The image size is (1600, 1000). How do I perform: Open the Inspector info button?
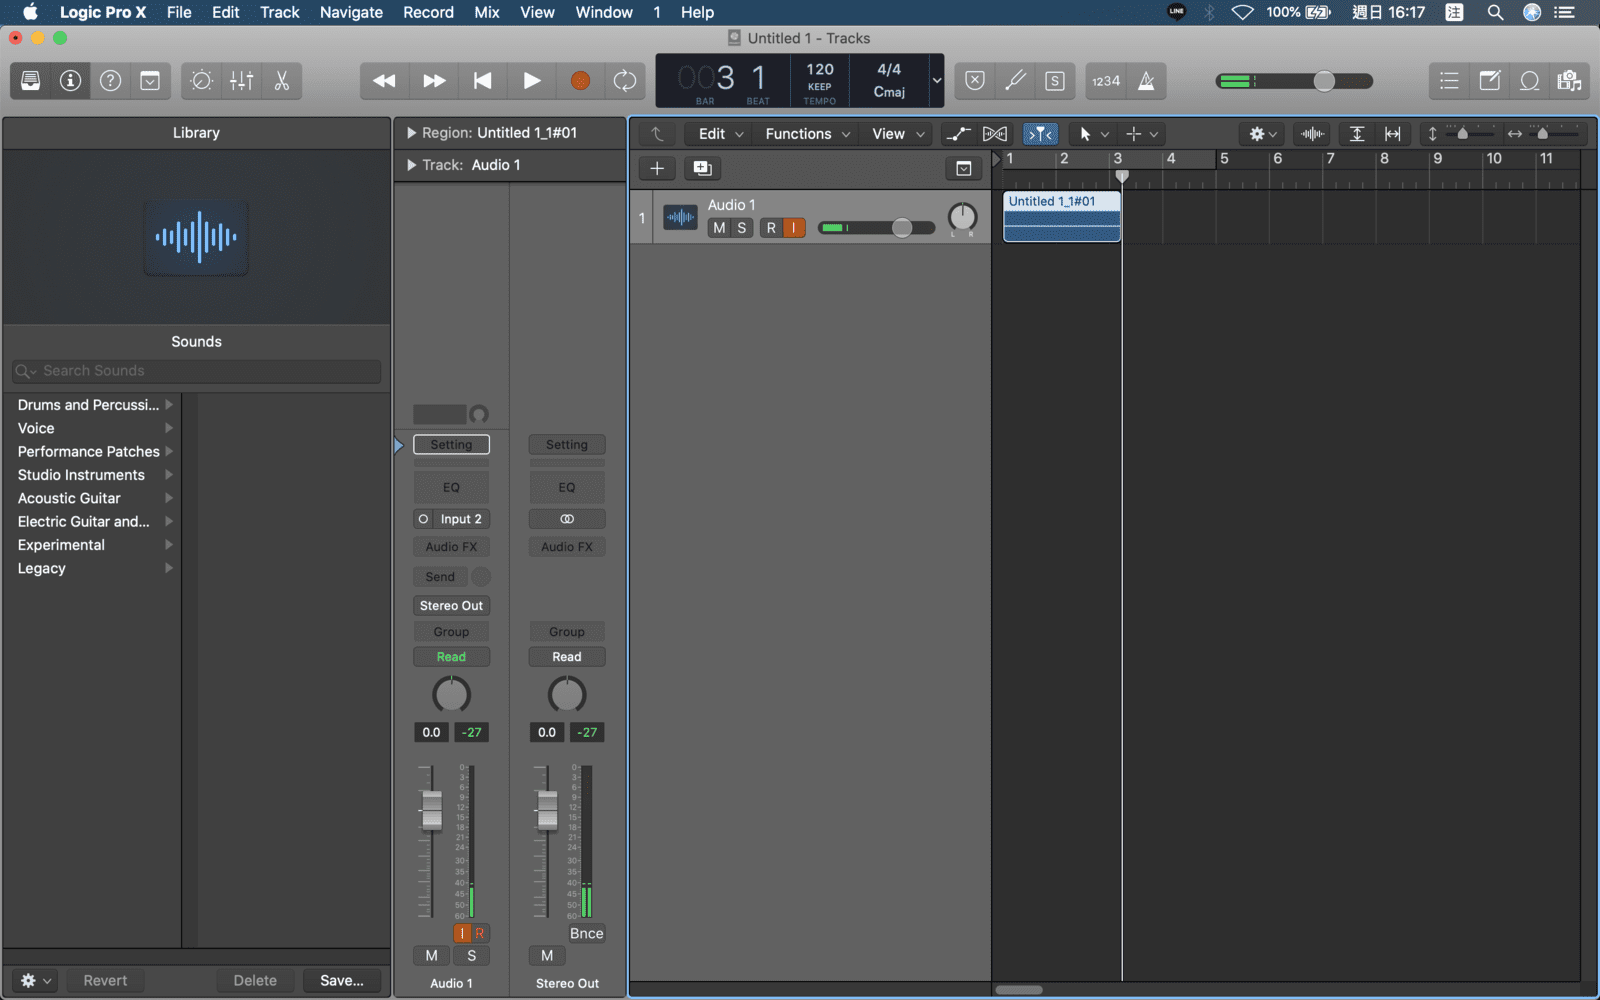[x=70, y=81]
